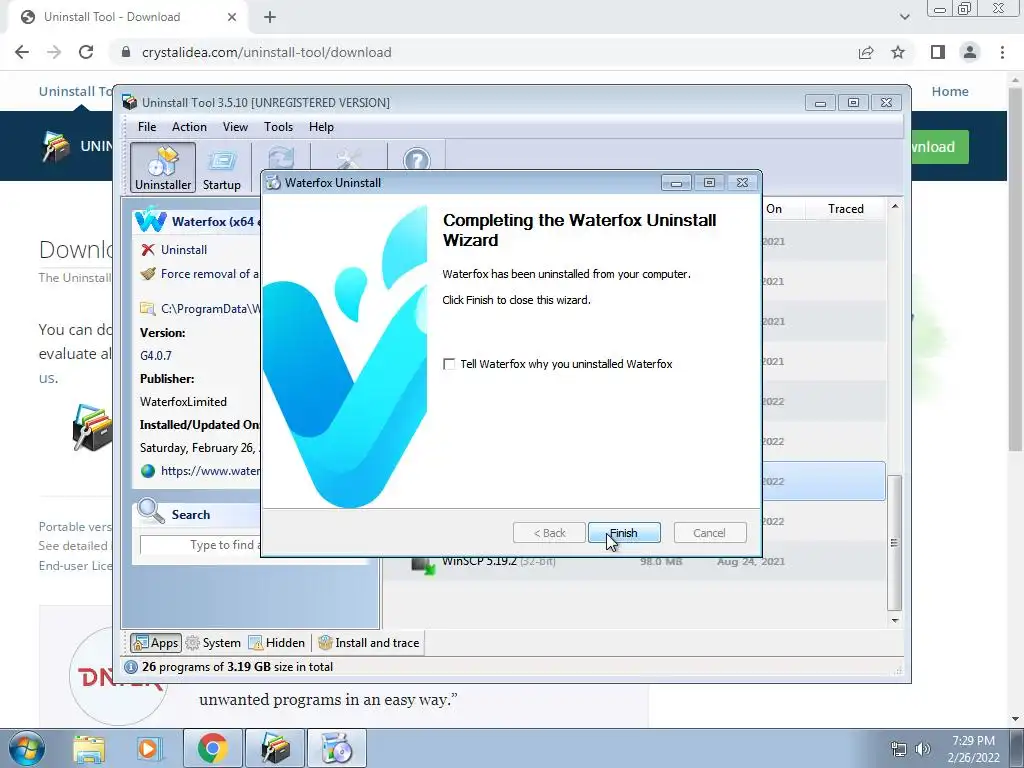Image resolution: width=1024 pixels, height=768 pixels.
Task: Click the Uninstall Tool taskbar icon
Action: tap(275, 748)
